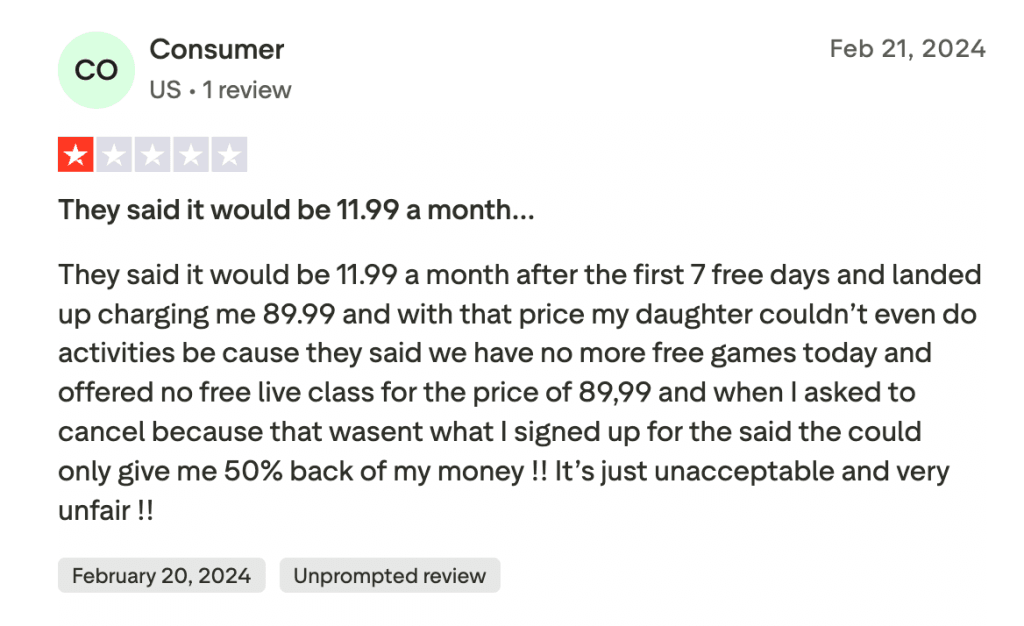Click the first red filled star
This screenshot has width=1024, height=626.
click(x=75, y=155)
